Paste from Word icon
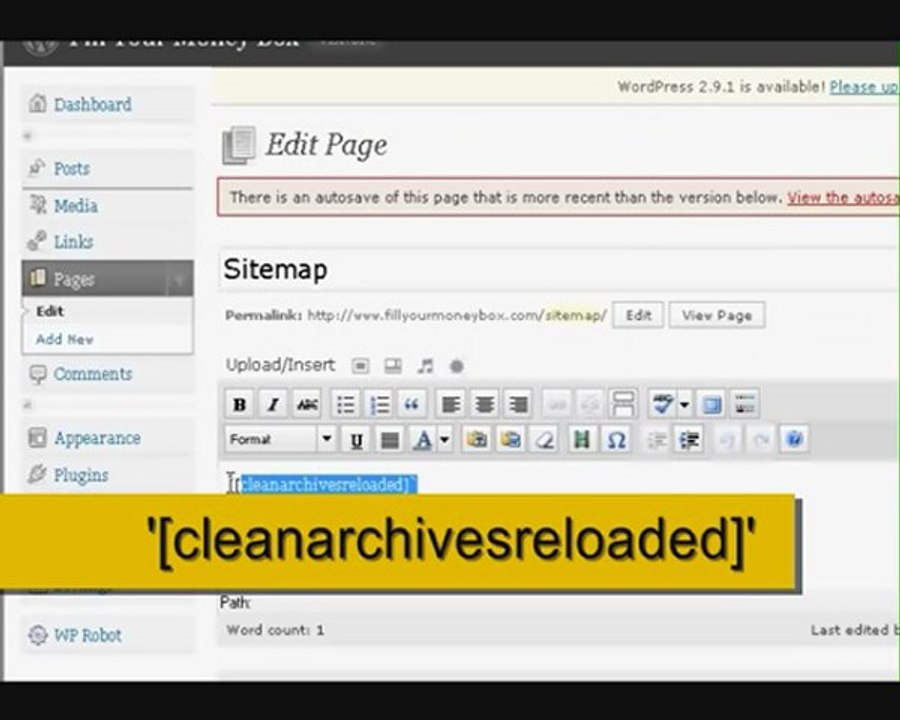 [510, 440]
